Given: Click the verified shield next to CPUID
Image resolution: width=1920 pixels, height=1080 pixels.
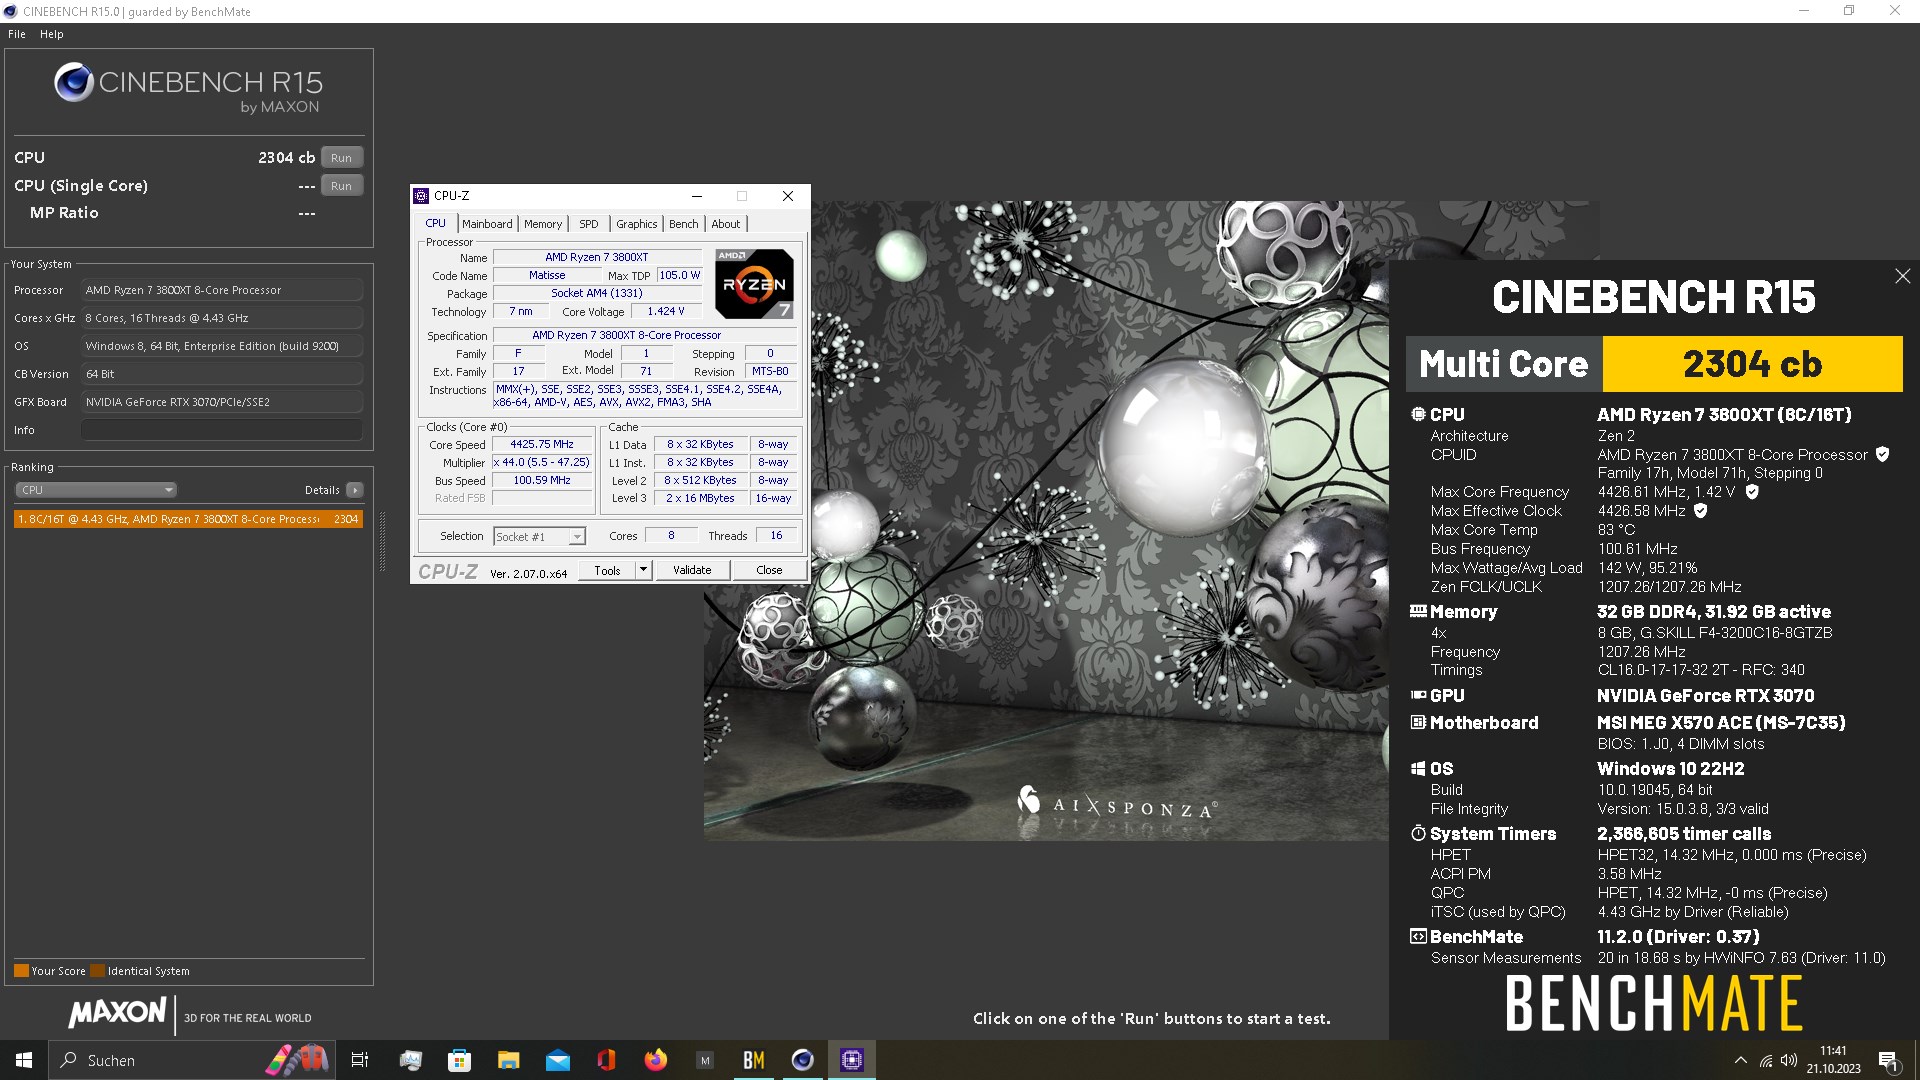Looking at the screenshot, I should pyautogui.click(x=1882, y=454).
